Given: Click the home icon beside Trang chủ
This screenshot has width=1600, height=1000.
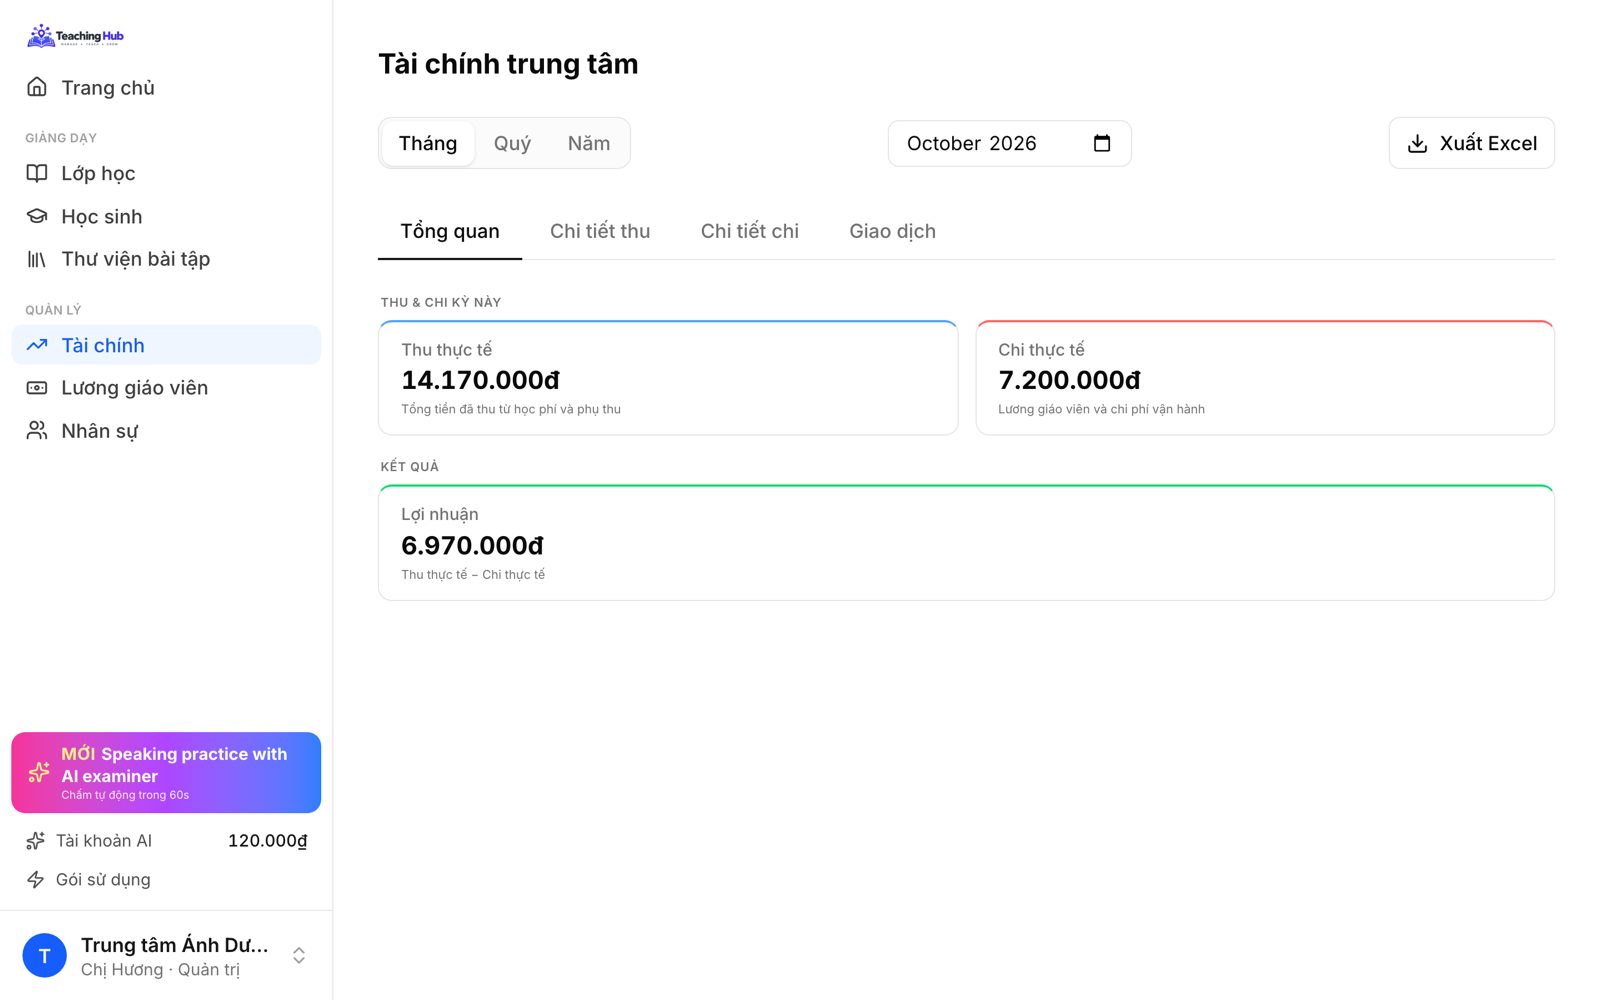Looking at the screenshot, I should [x=37, y=87].
